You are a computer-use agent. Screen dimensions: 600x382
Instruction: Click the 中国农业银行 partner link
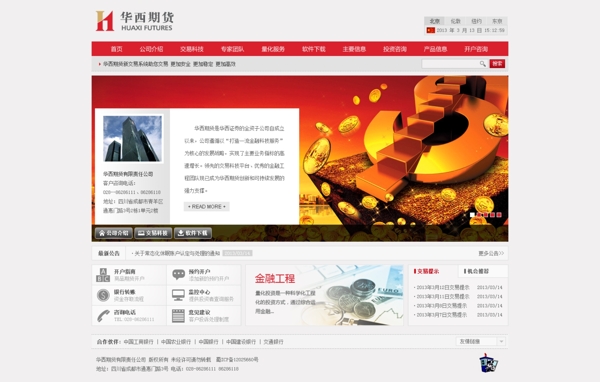pyautogui.click(x=176, y=342)
